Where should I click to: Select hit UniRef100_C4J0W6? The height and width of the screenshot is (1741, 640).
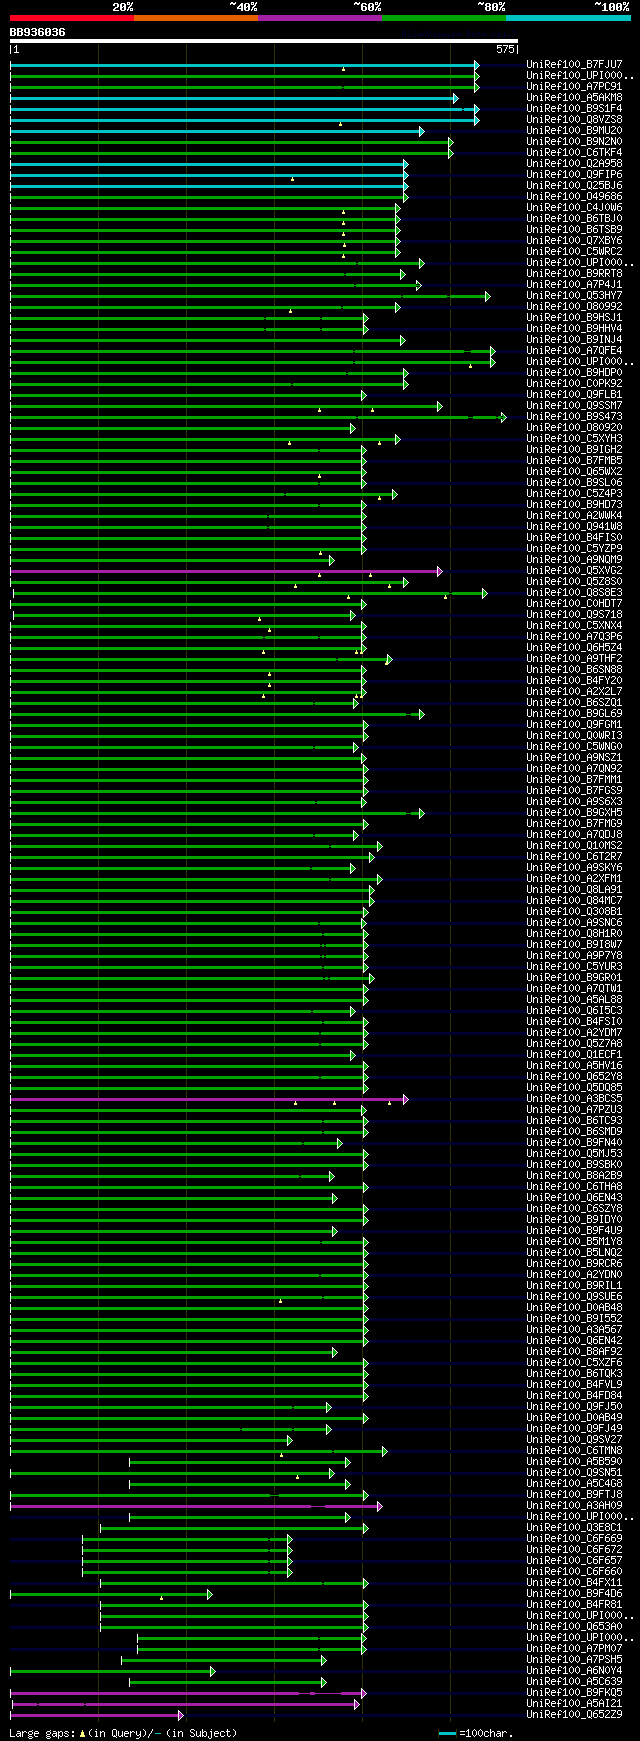click(574, 208)
